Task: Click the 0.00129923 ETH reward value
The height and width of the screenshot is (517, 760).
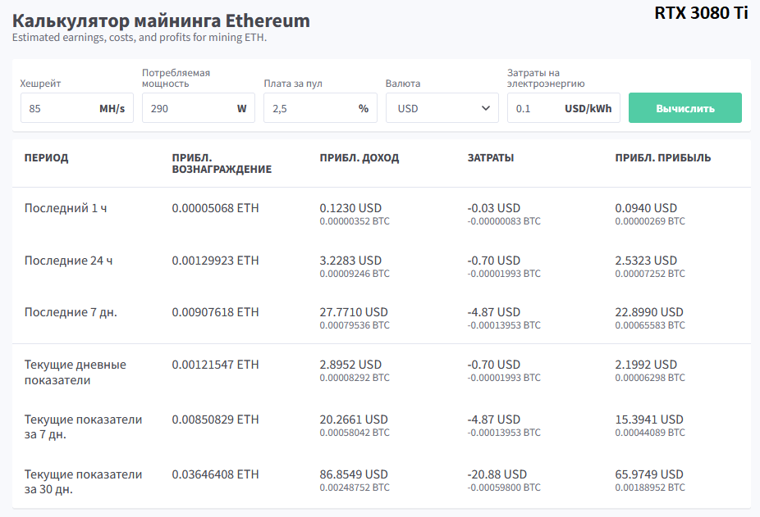Action: coord(215,260)
